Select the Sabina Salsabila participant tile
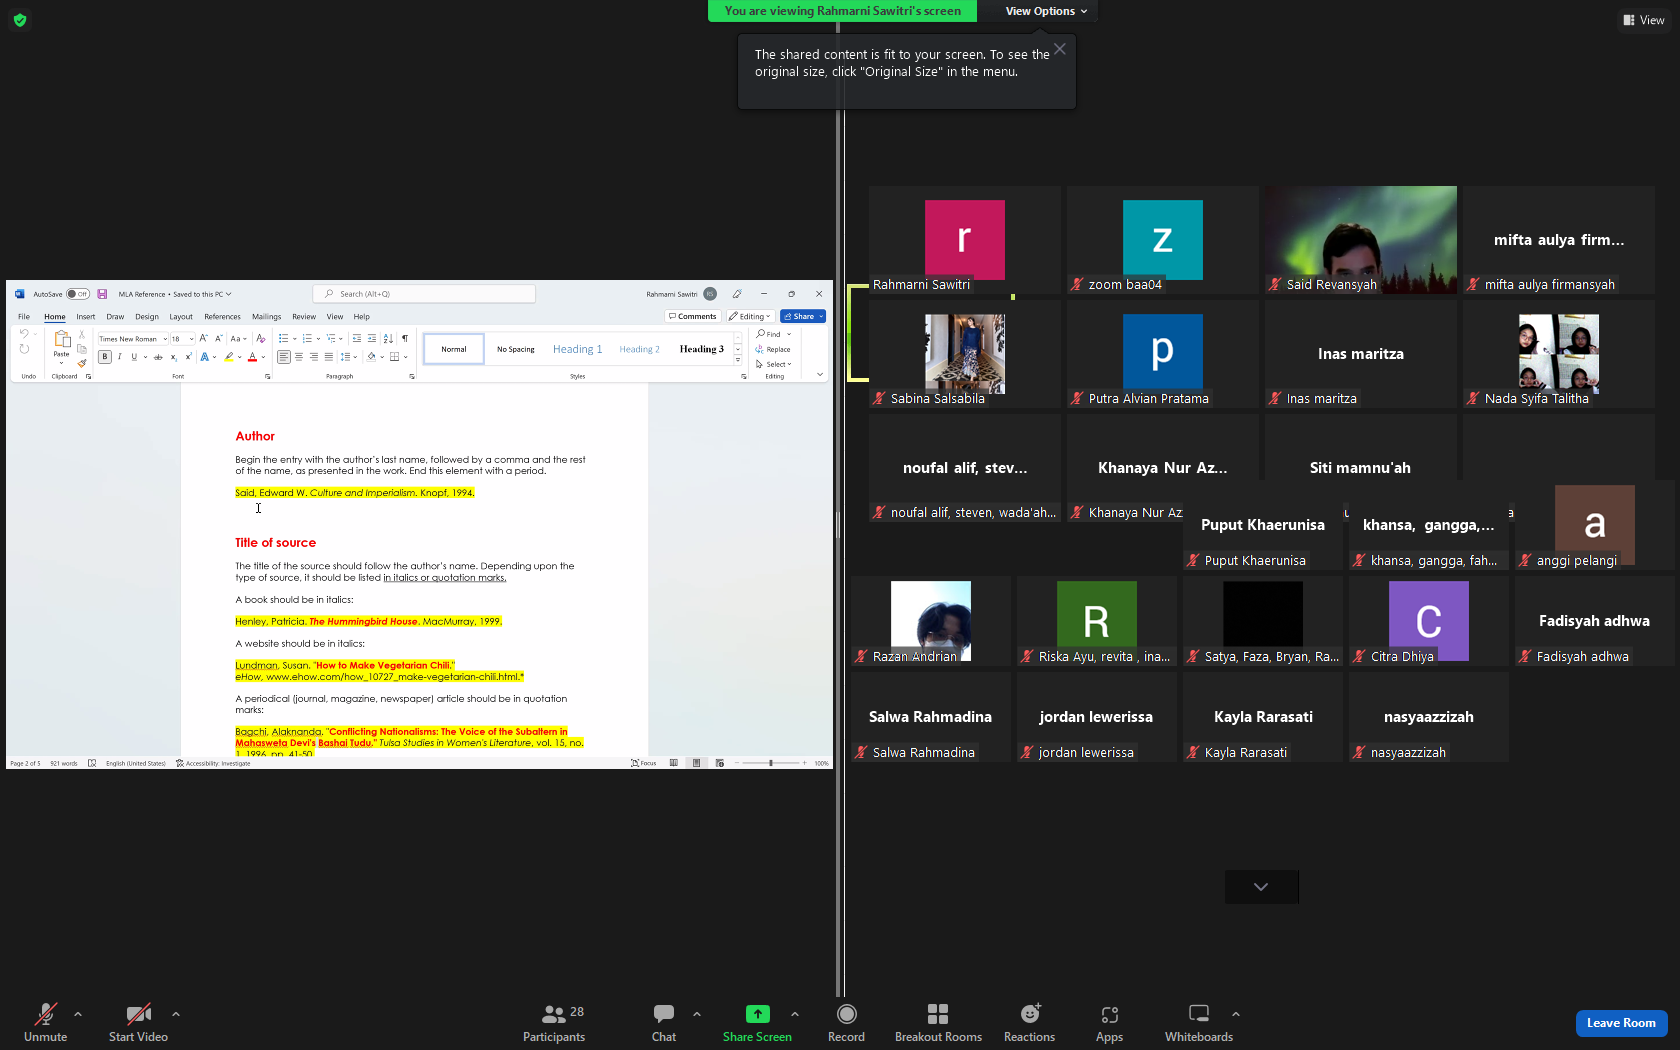 pos(964,354)
